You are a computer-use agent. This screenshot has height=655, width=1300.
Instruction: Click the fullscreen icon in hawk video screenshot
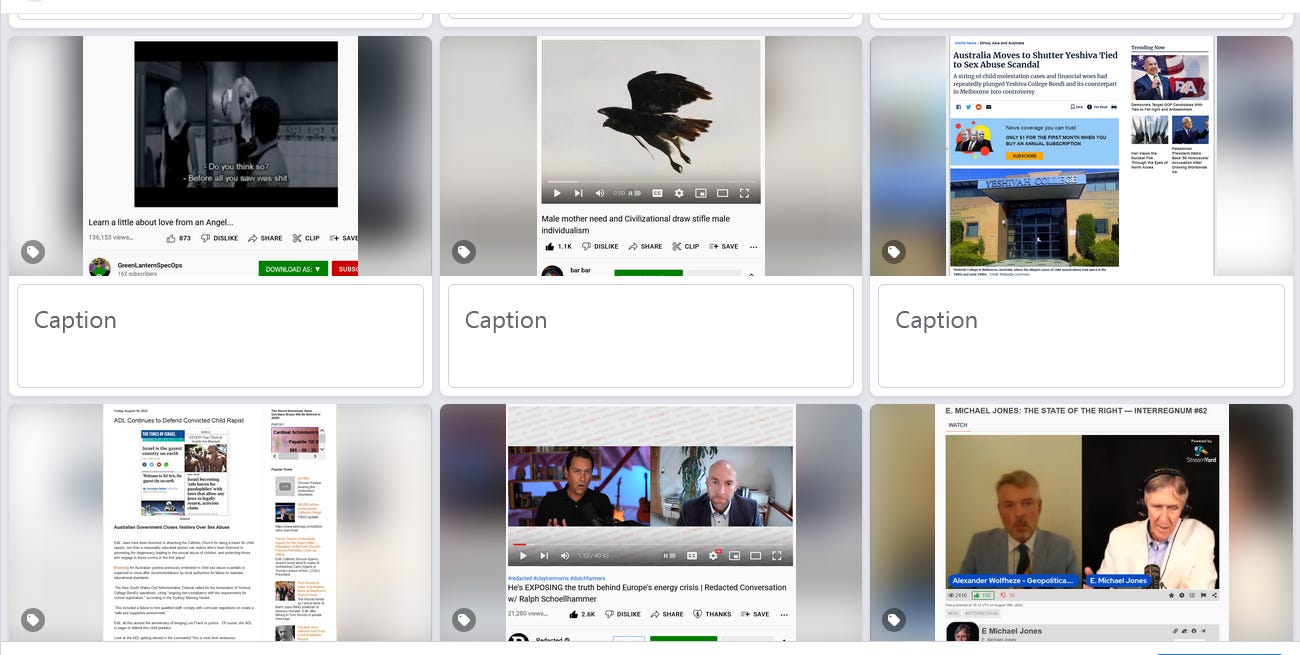click(x=744, y=193)
